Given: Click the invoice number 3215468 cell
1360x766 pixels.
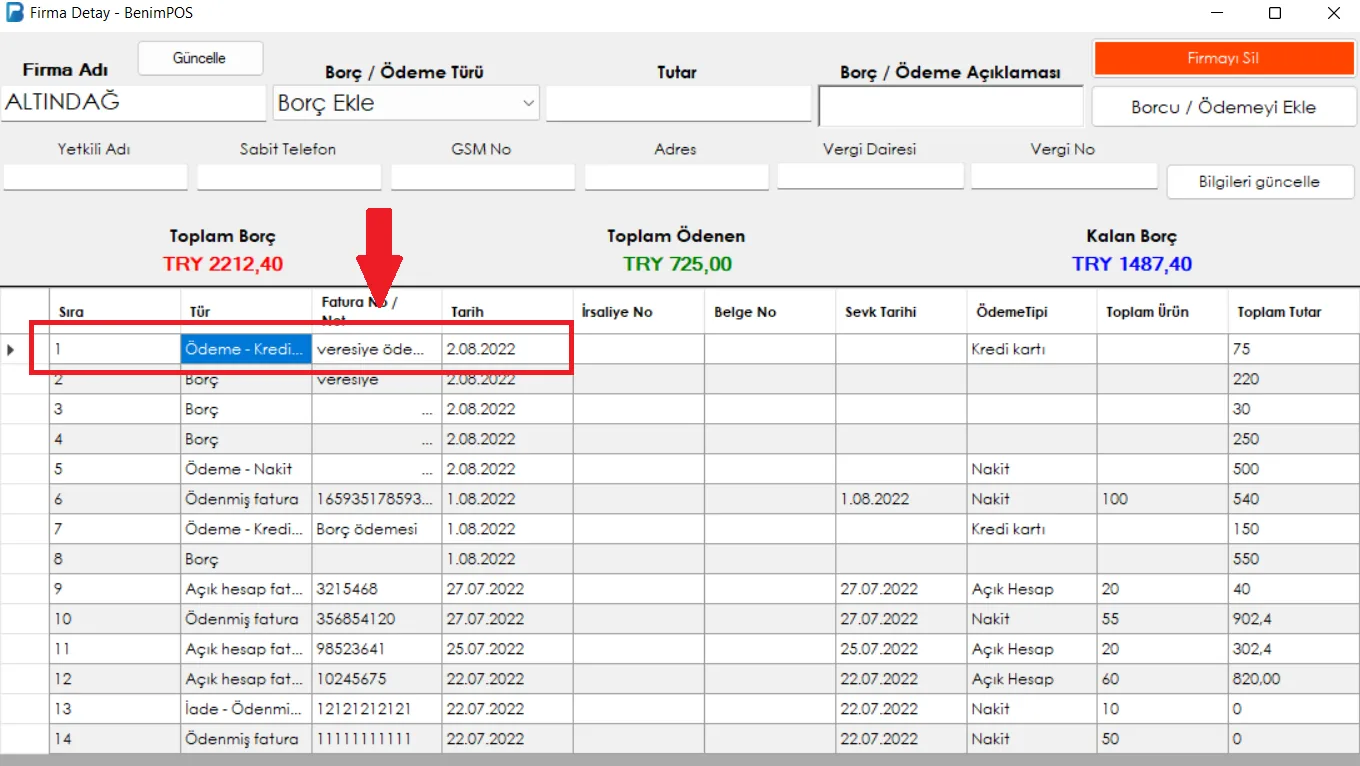Looking at the screenshot, I should (x=377, y=589).
